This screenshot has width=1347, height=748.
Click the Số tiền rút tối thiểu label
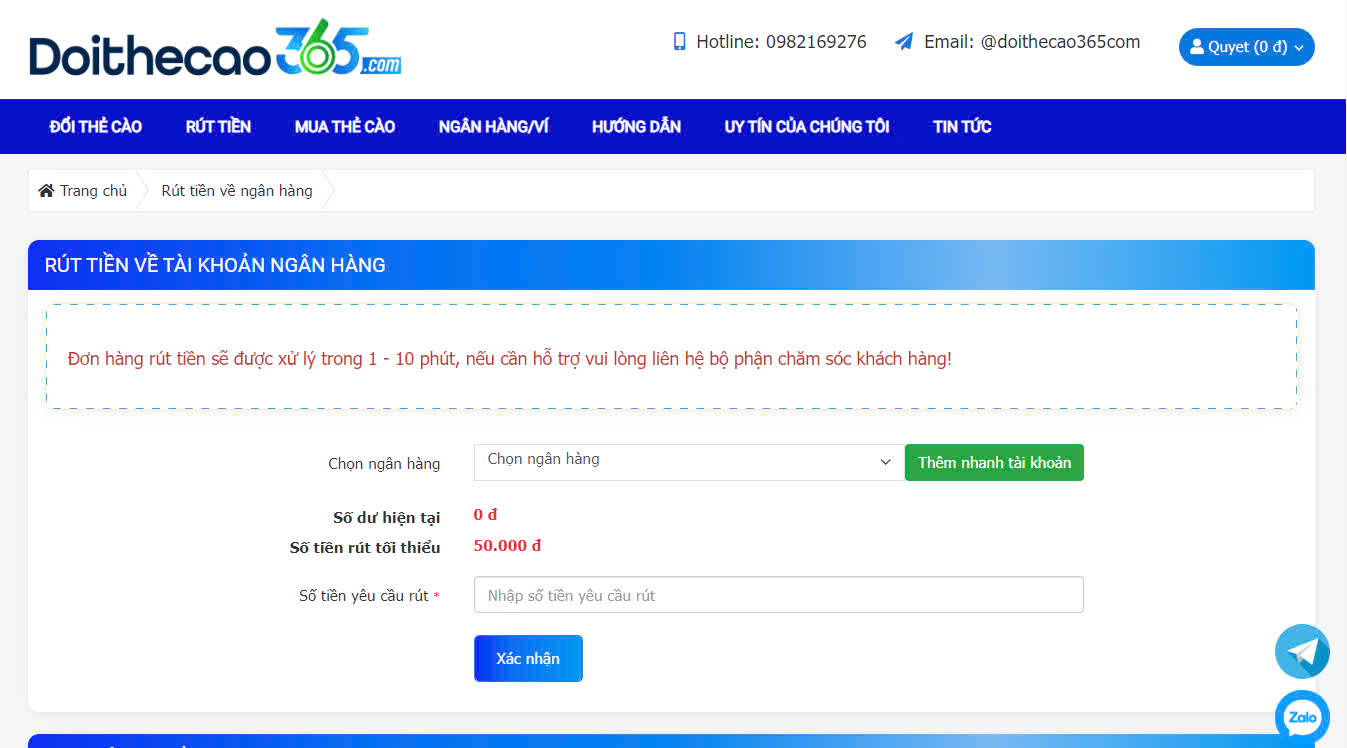click(365, 547)
